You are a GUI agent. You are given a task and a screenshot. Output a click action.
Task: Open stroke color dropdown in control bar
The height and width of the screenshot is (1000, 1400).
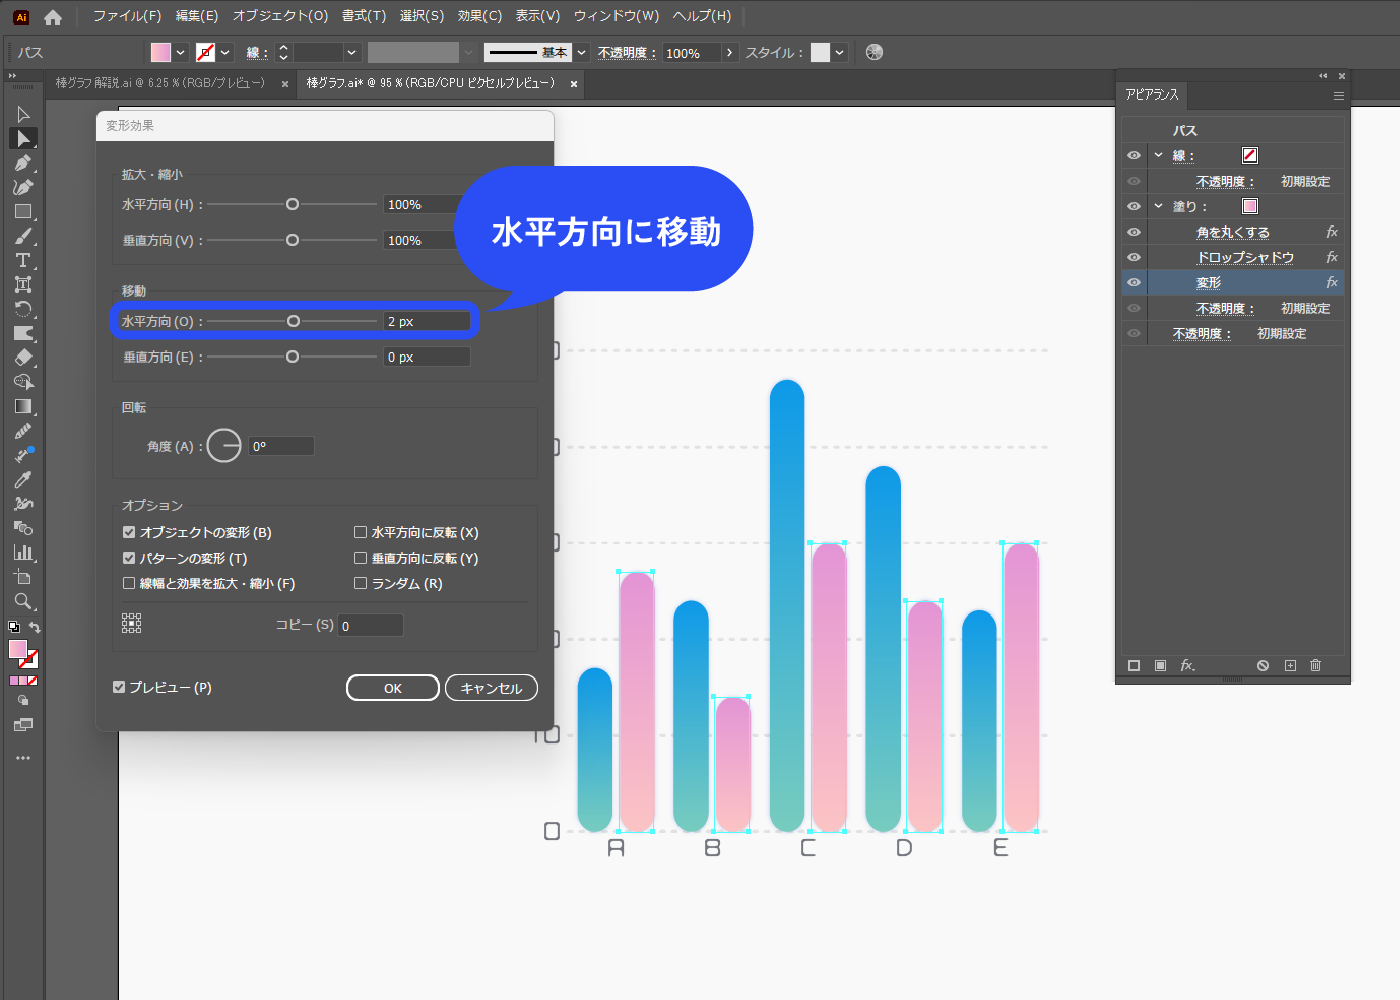pos(226,53)
